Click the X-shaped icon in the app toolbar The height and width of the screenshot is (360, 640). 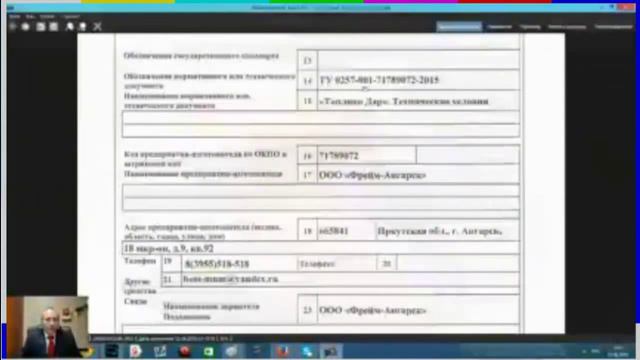point(97,27)
